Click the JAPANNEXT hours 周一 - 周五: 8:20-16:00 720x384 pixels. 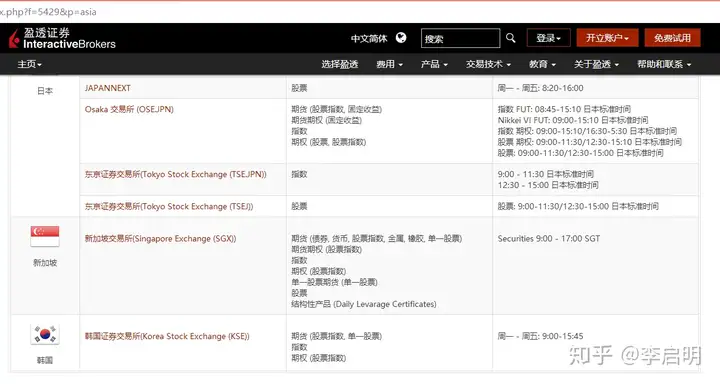pyautogui.click(x=540, y=88)
